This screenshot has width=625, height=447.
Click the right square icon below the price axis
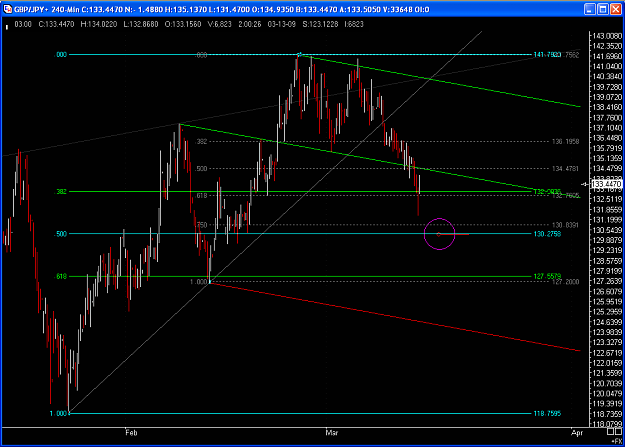(x=619, y=431)
